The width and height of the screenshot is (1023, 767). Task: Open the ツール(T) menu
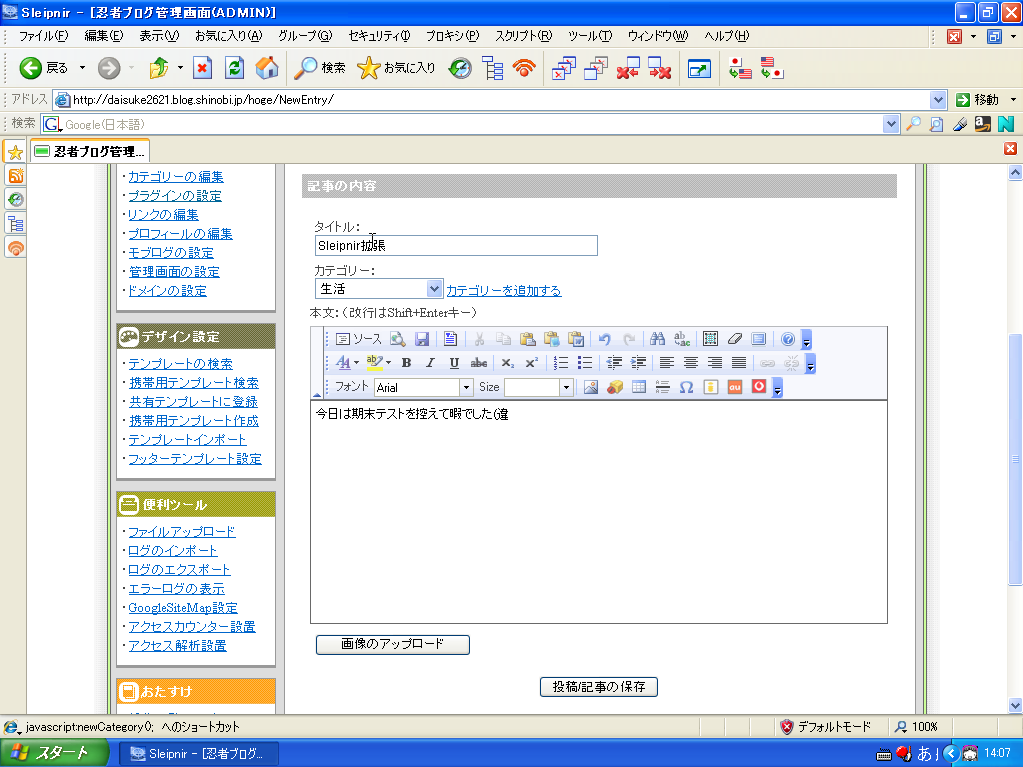pos(590,36)
